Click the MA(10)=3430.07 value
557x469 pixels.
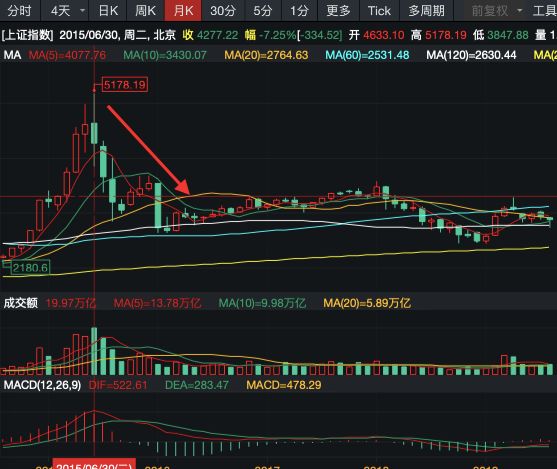point(165,55)
